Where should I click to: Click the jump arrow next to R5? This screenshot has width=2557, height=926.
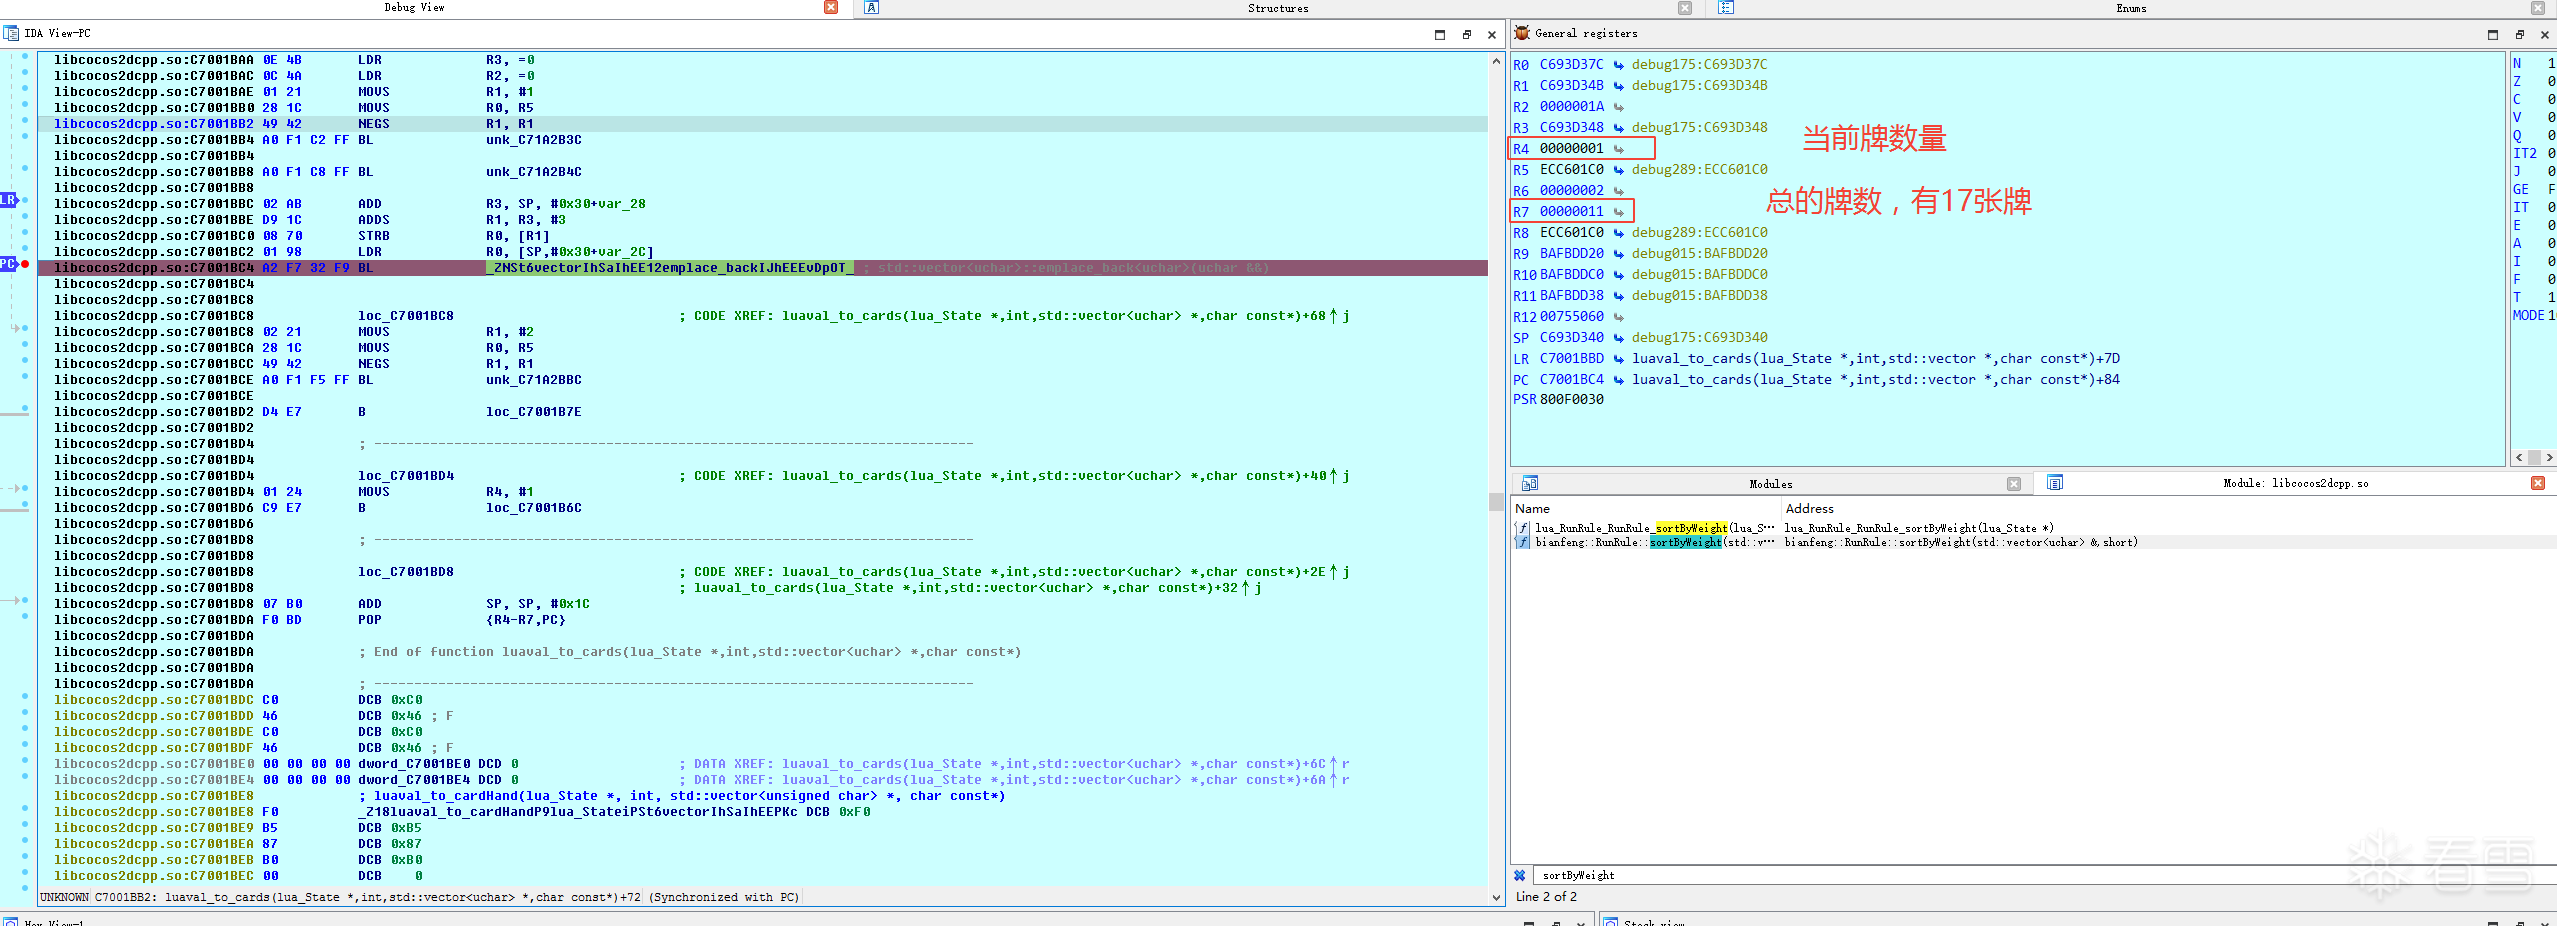coord(1618,170)
